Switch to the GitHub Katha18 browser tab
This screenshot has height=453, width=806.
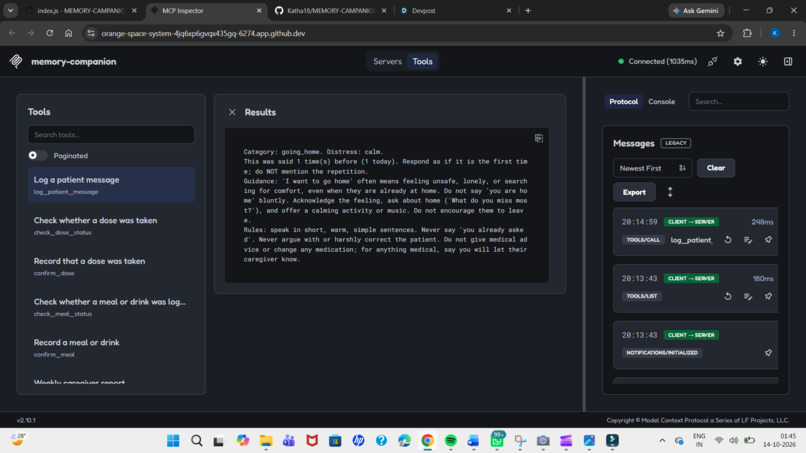330,10
